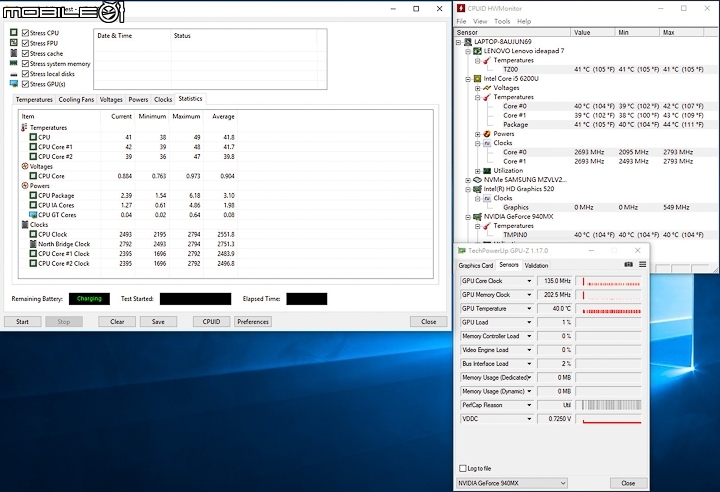Open the GPU Temperature sensor dropdown
The height and width of the screenshot is (492, 720).
(x=529, y=308)
